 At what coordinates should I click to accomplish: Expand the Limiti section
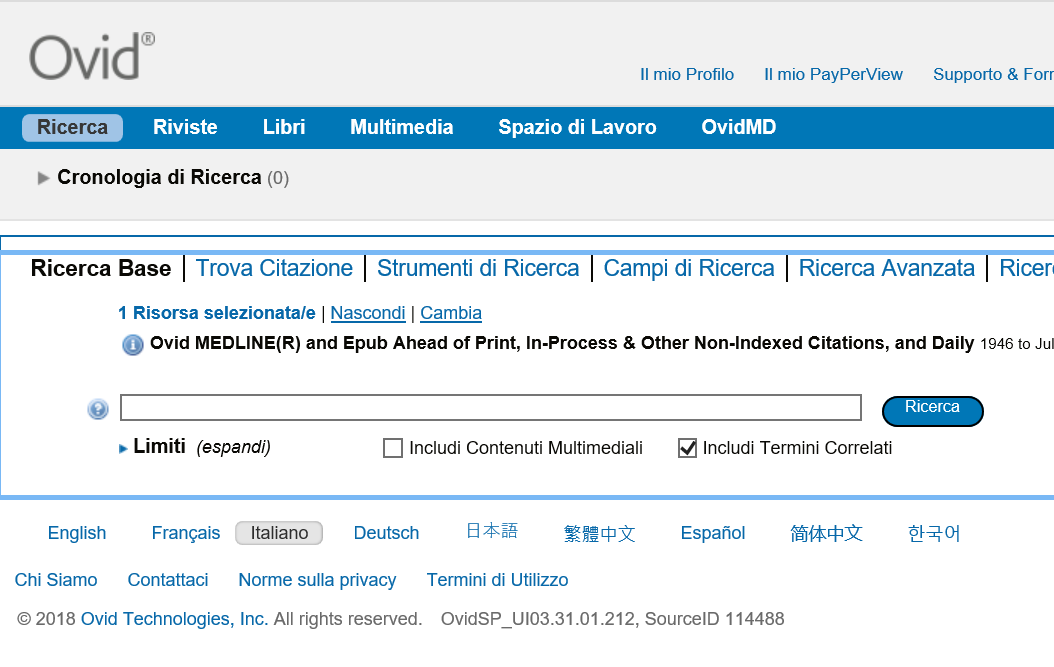(x=159, y=447)
